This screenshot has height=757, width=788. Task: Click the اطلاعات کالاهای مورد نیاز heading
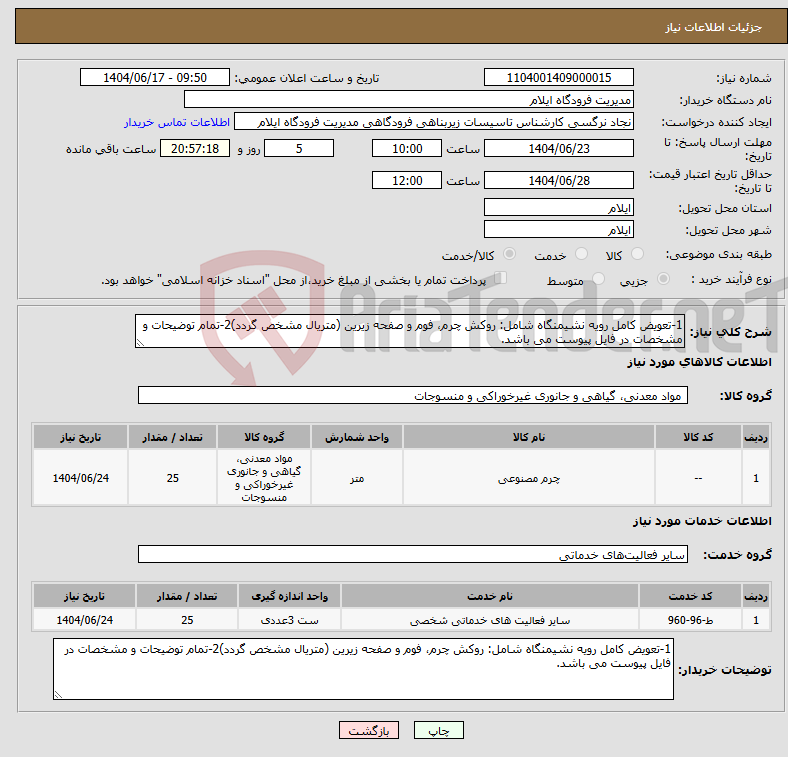[x=699, y=362]
